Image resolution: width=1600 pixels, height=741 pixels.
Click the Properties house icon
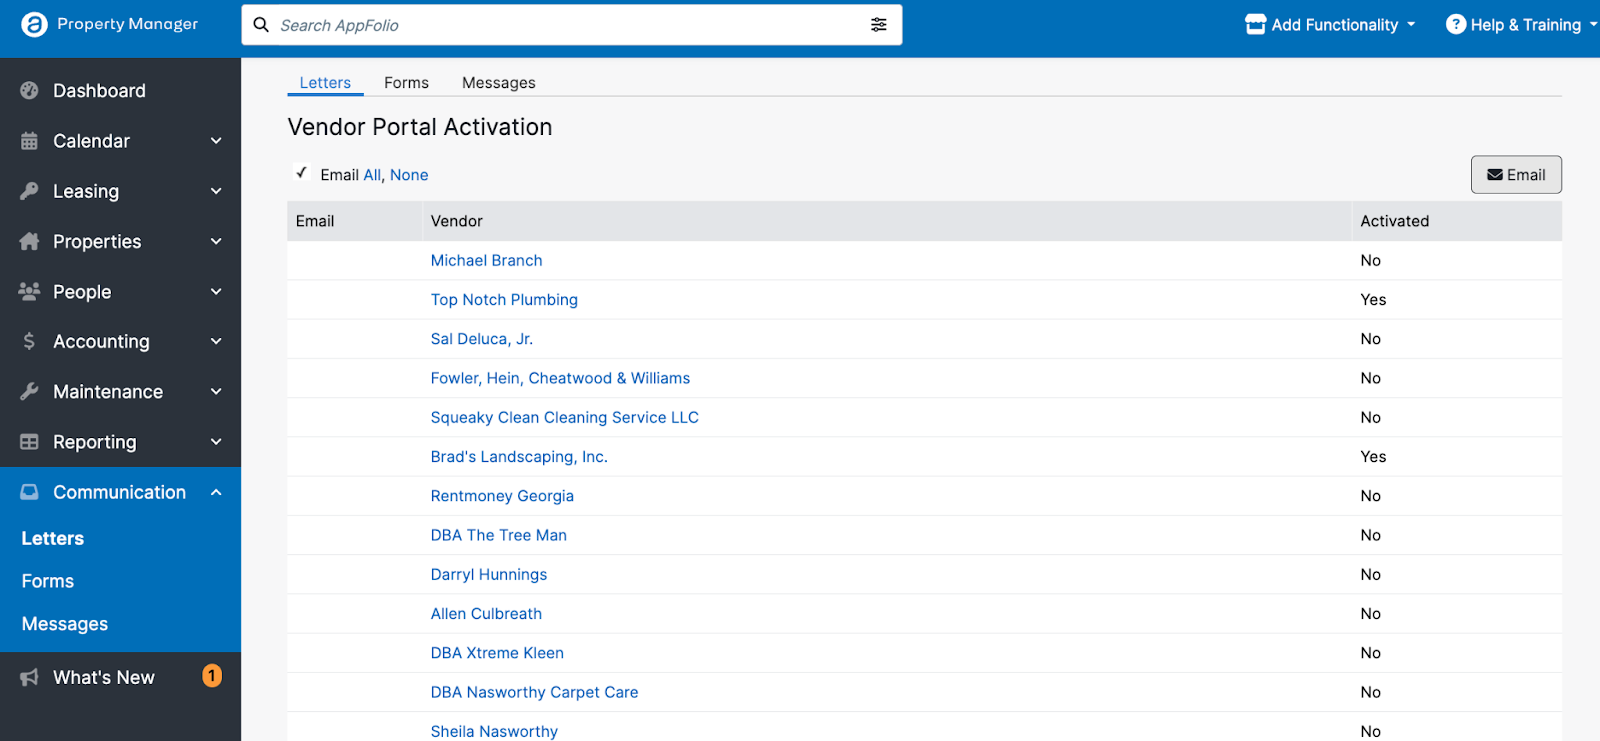[x=29, y=241]
